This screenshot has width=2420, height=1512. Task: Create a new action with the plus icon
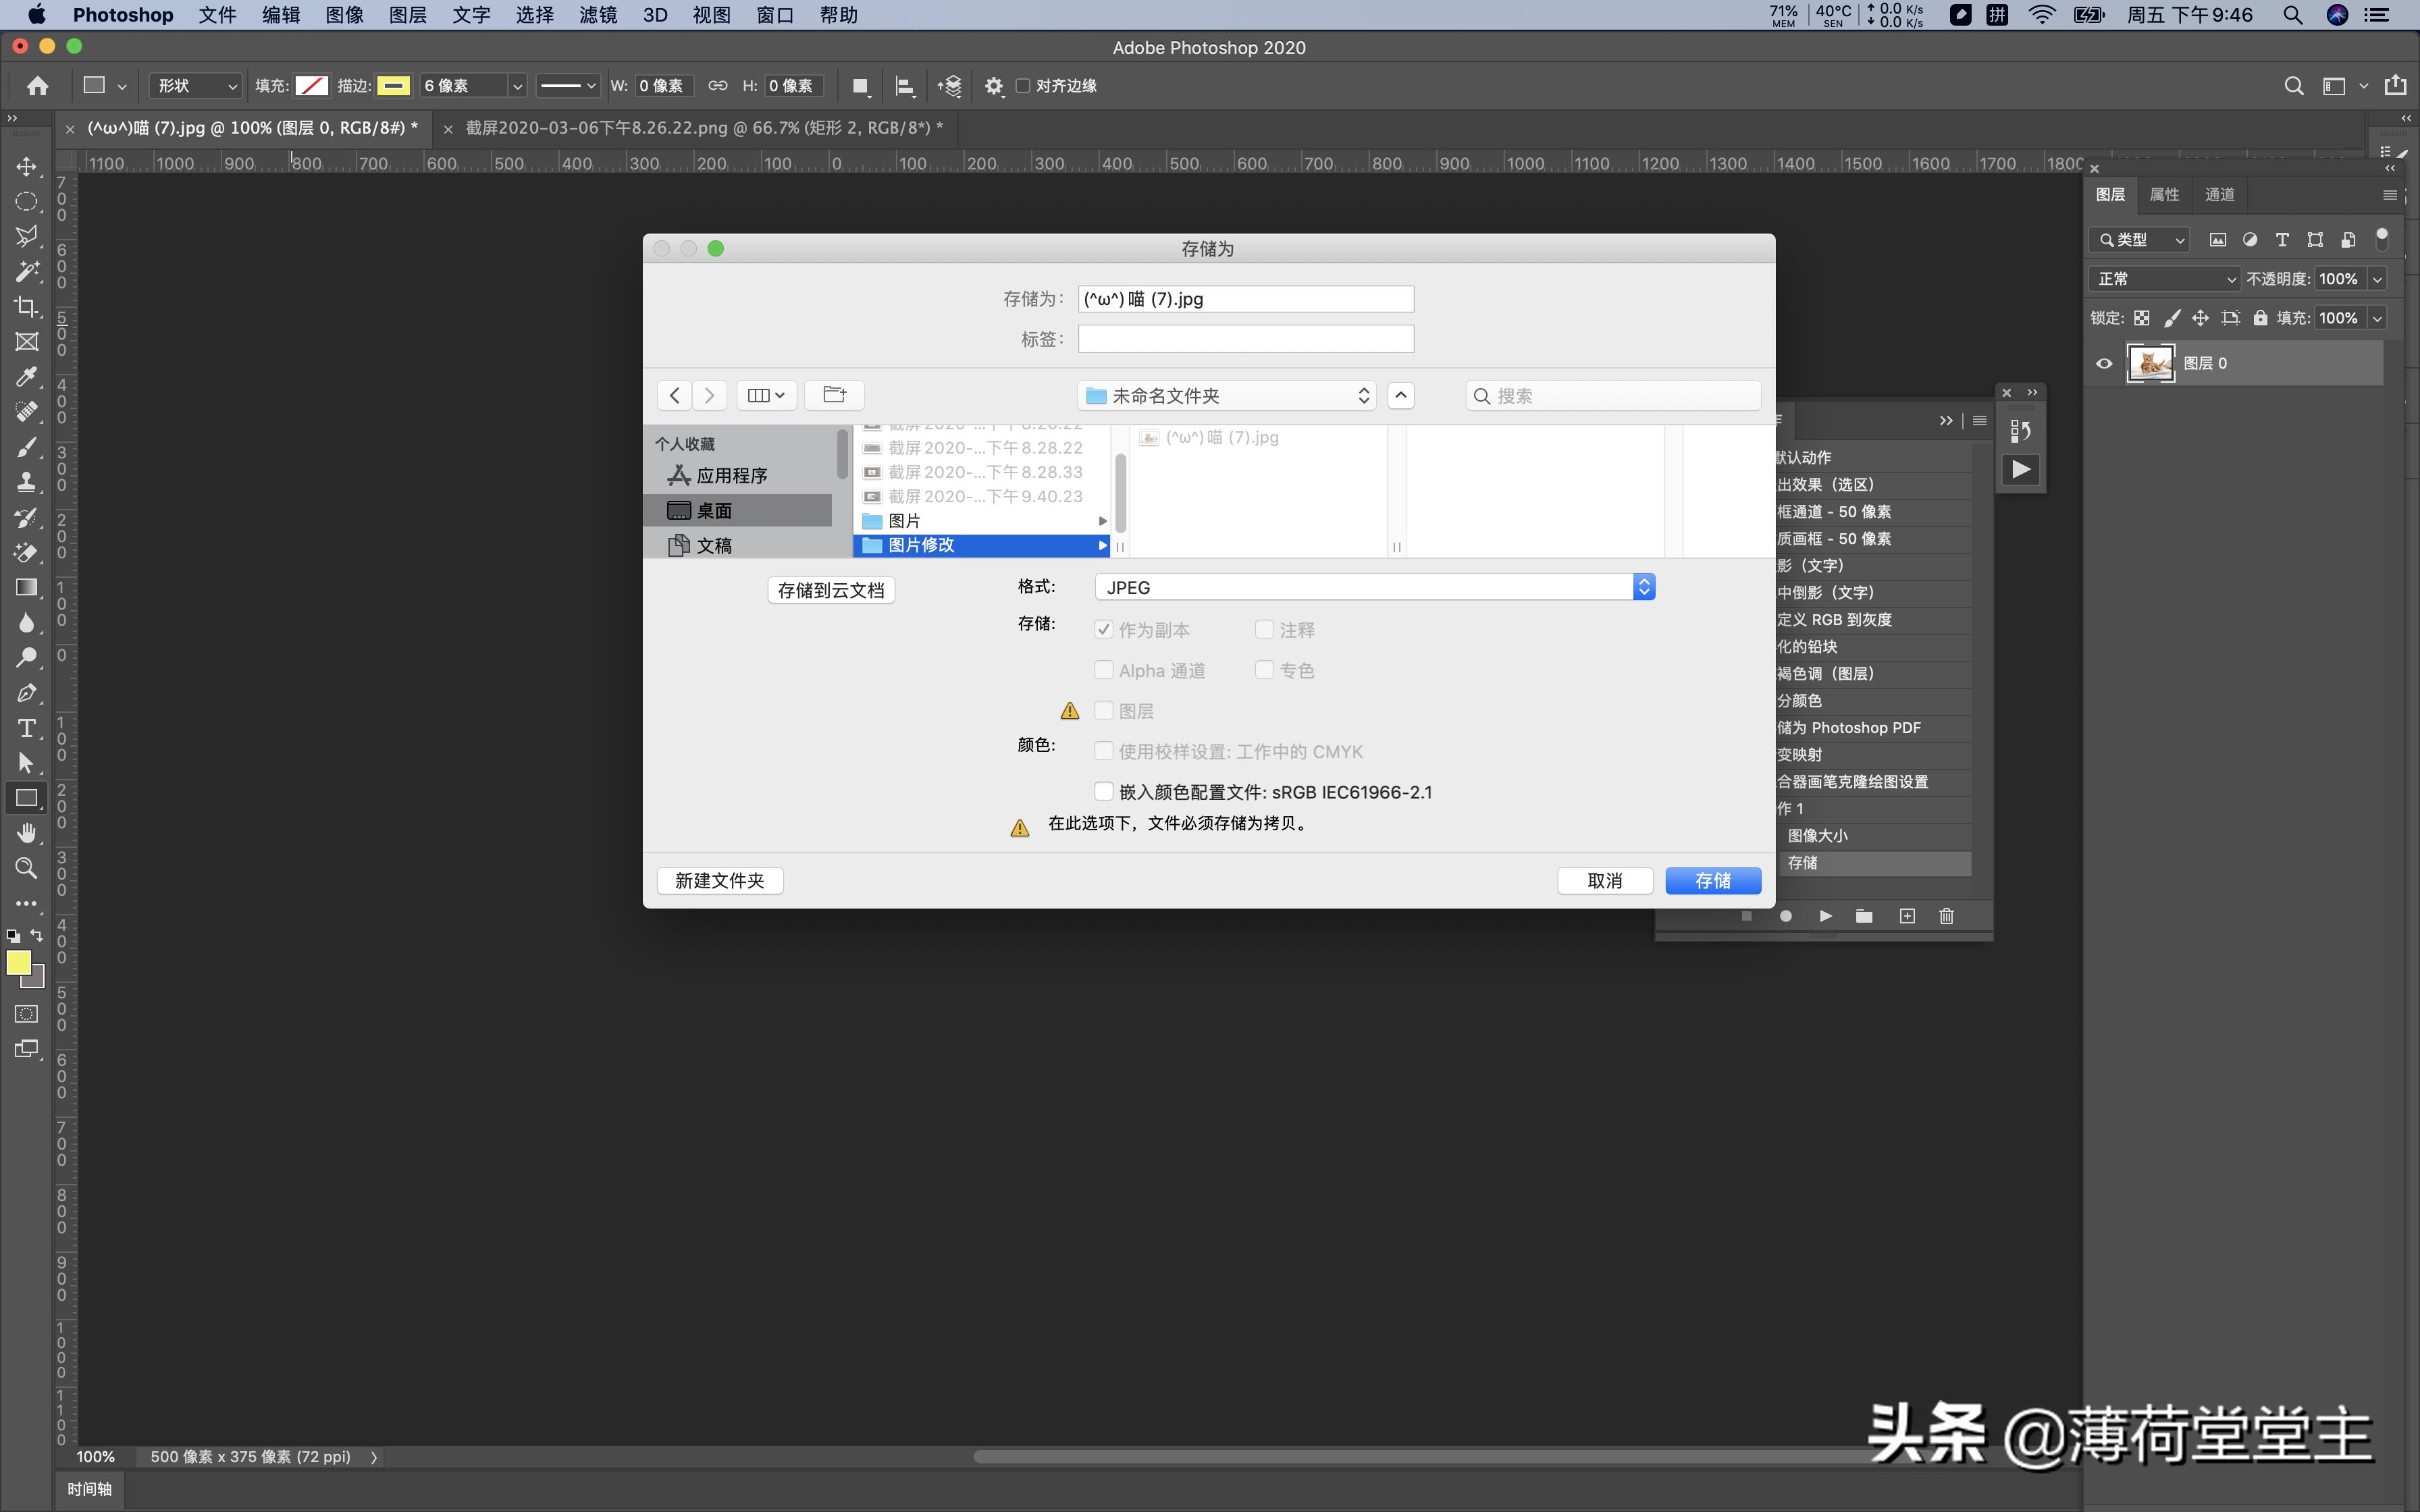point(1906,916)
